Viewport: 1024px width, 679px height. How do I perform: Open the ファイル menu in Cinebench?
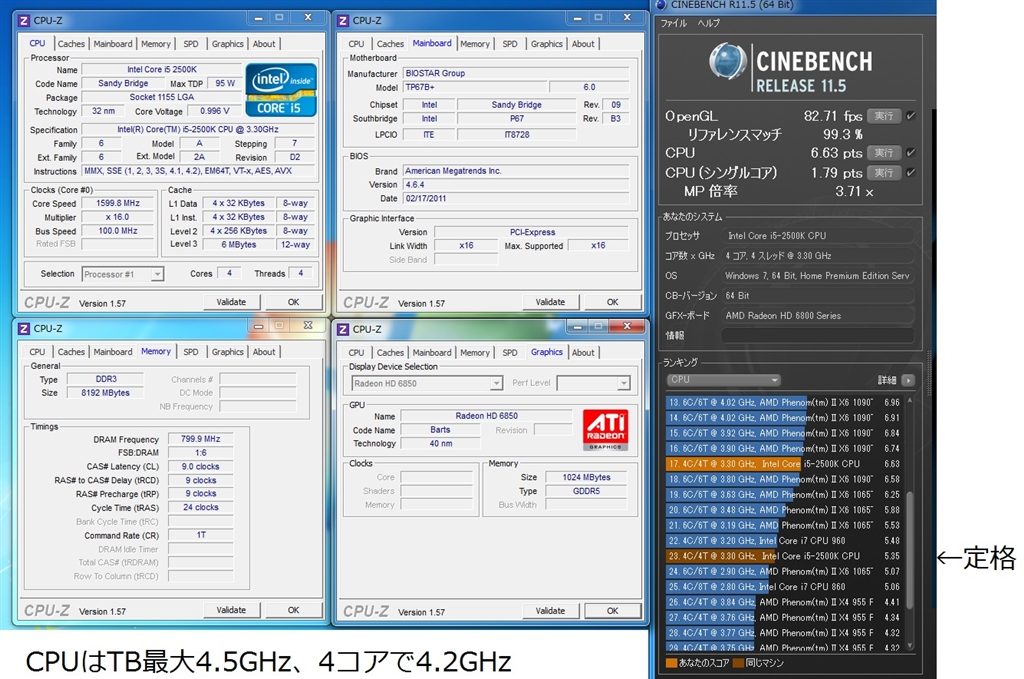coord(673,24)
